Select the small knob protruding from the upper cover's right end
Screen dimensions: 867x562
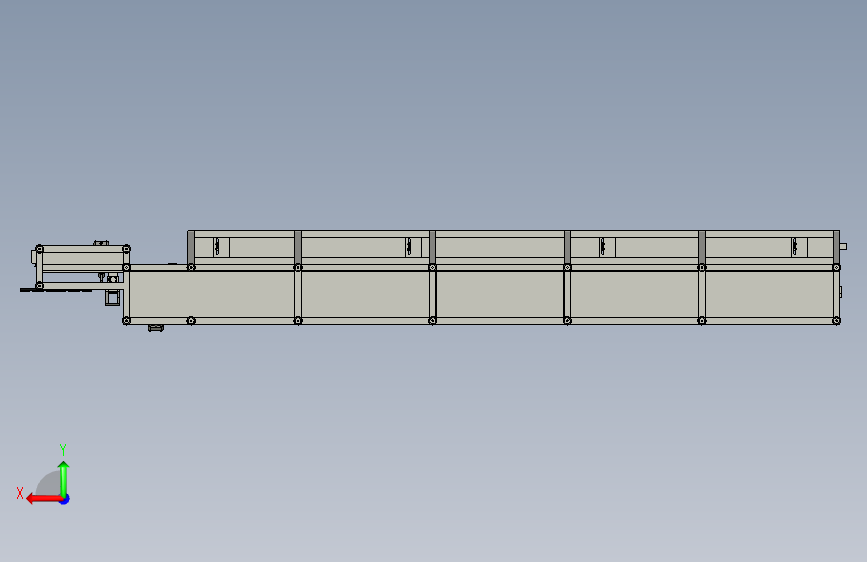pos(843,247)
